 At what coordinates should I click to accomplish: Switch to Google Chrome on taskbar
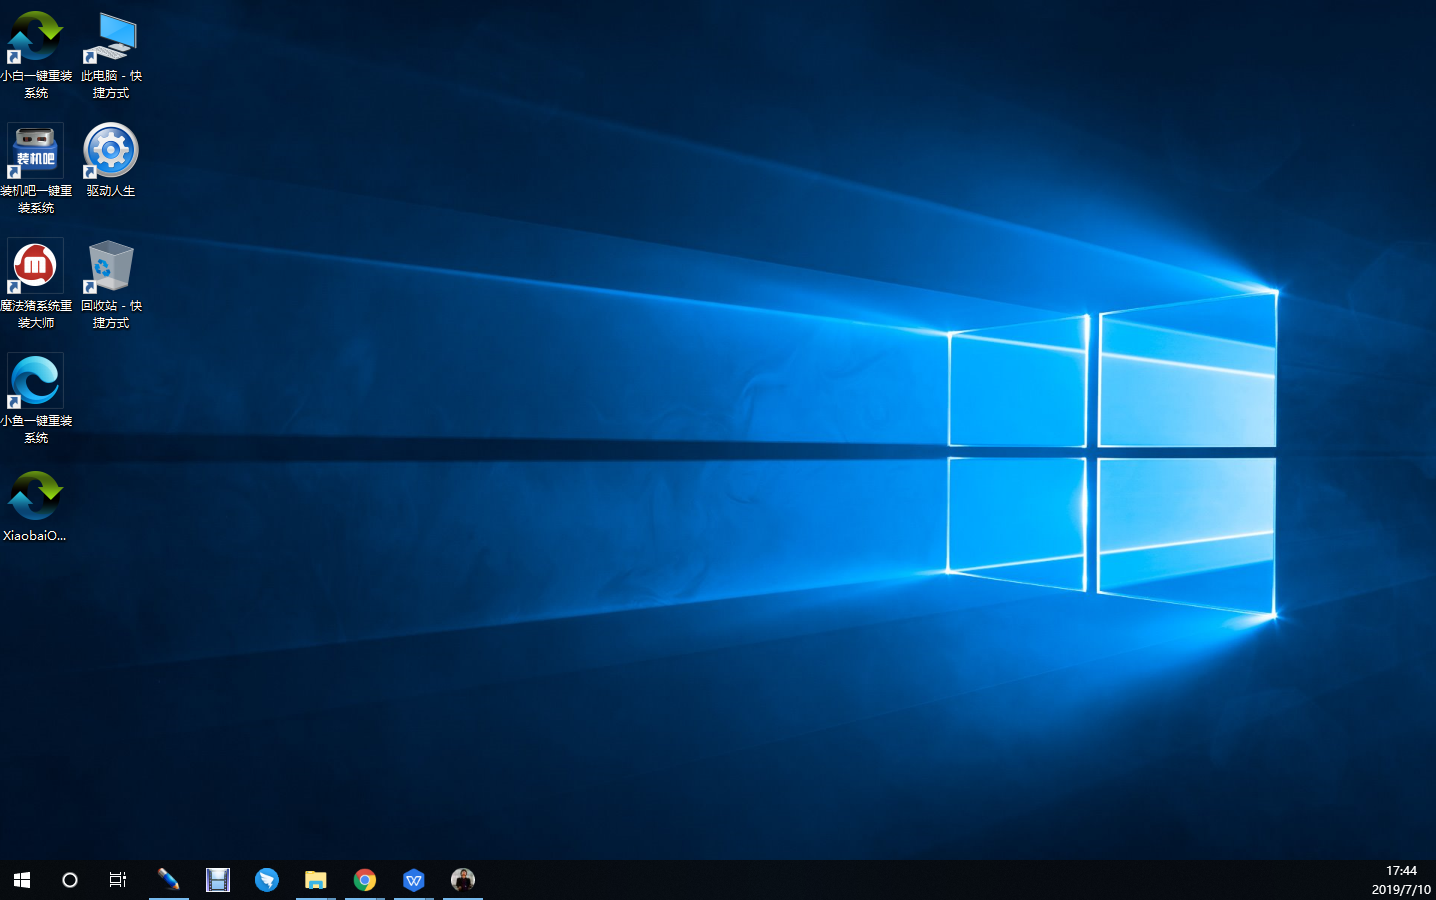(x=365, y=880)
